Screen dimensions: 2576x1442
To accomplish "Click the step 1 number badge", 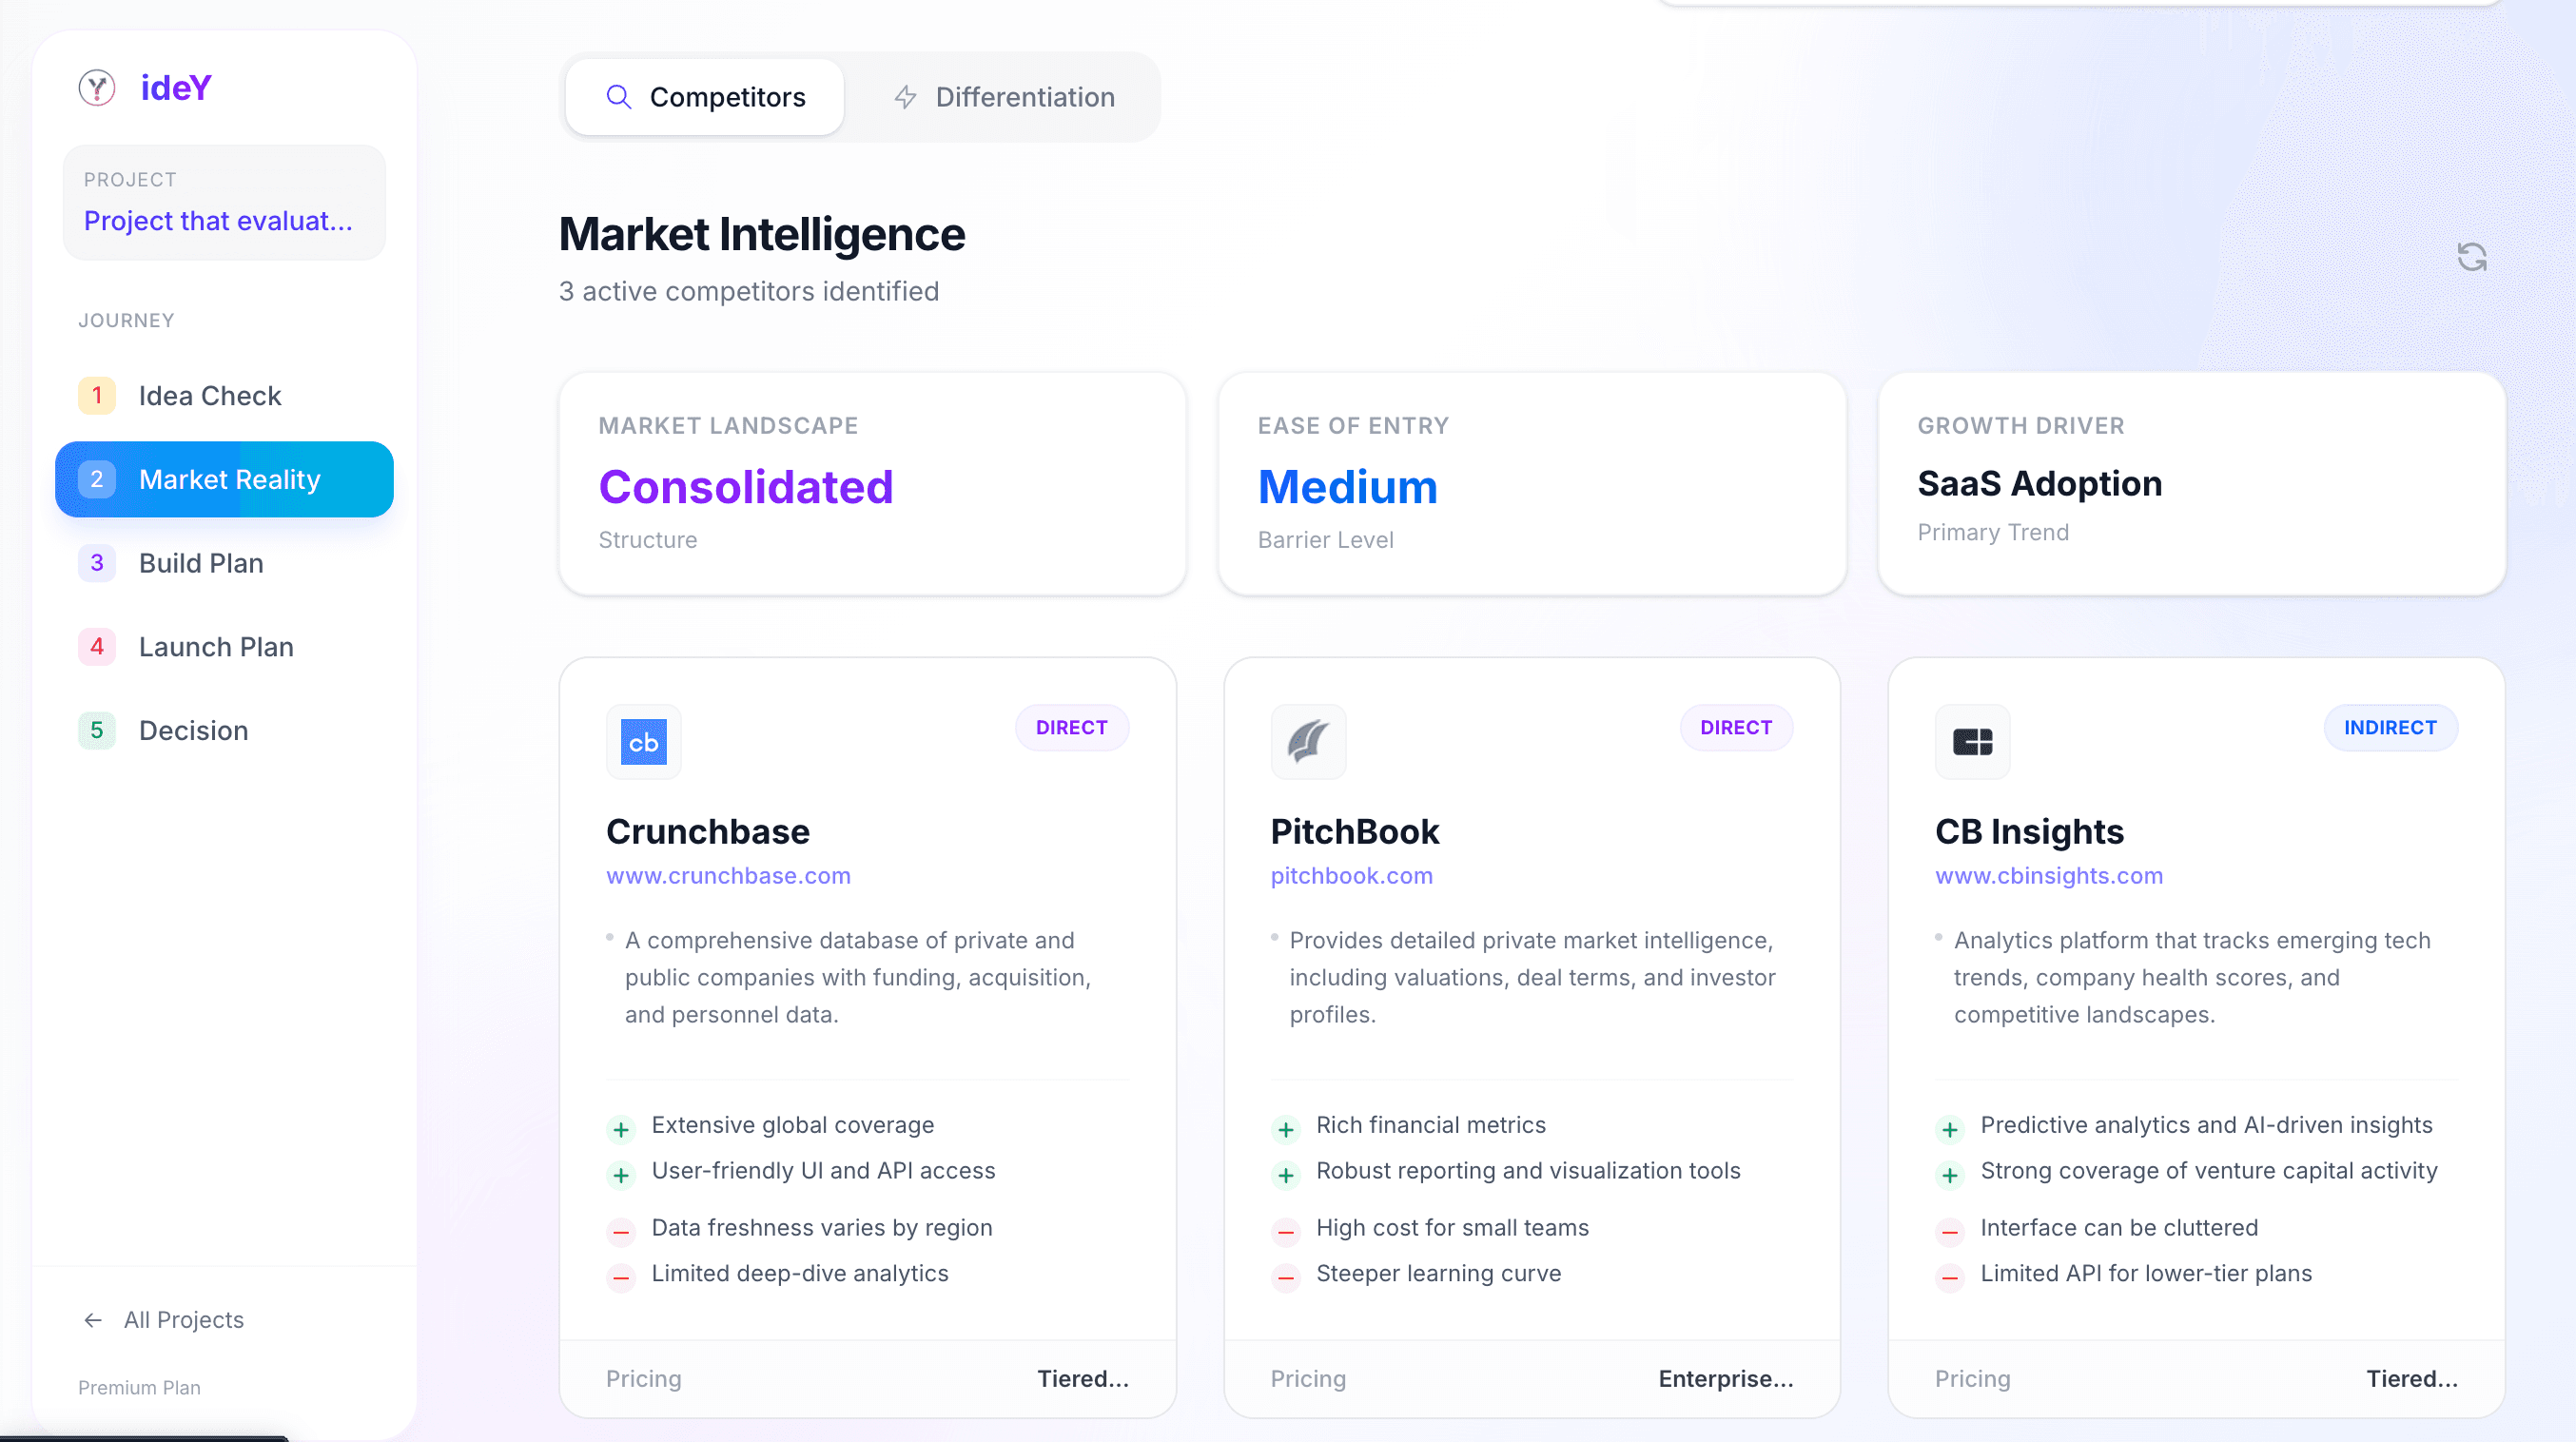I will [97, 396].
